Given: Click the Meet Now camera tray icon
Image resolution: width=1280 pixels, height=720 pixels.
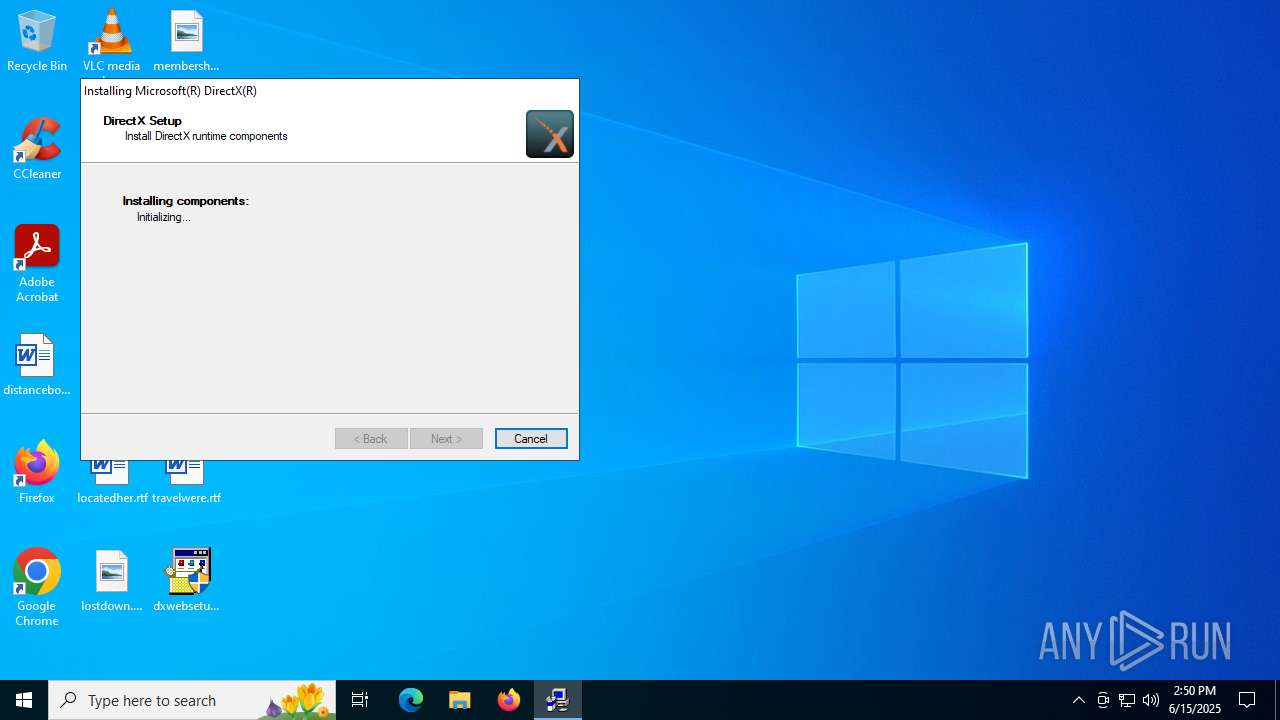Looking at the screenshot, I should pyautogui.click(x=1103, y=700).
